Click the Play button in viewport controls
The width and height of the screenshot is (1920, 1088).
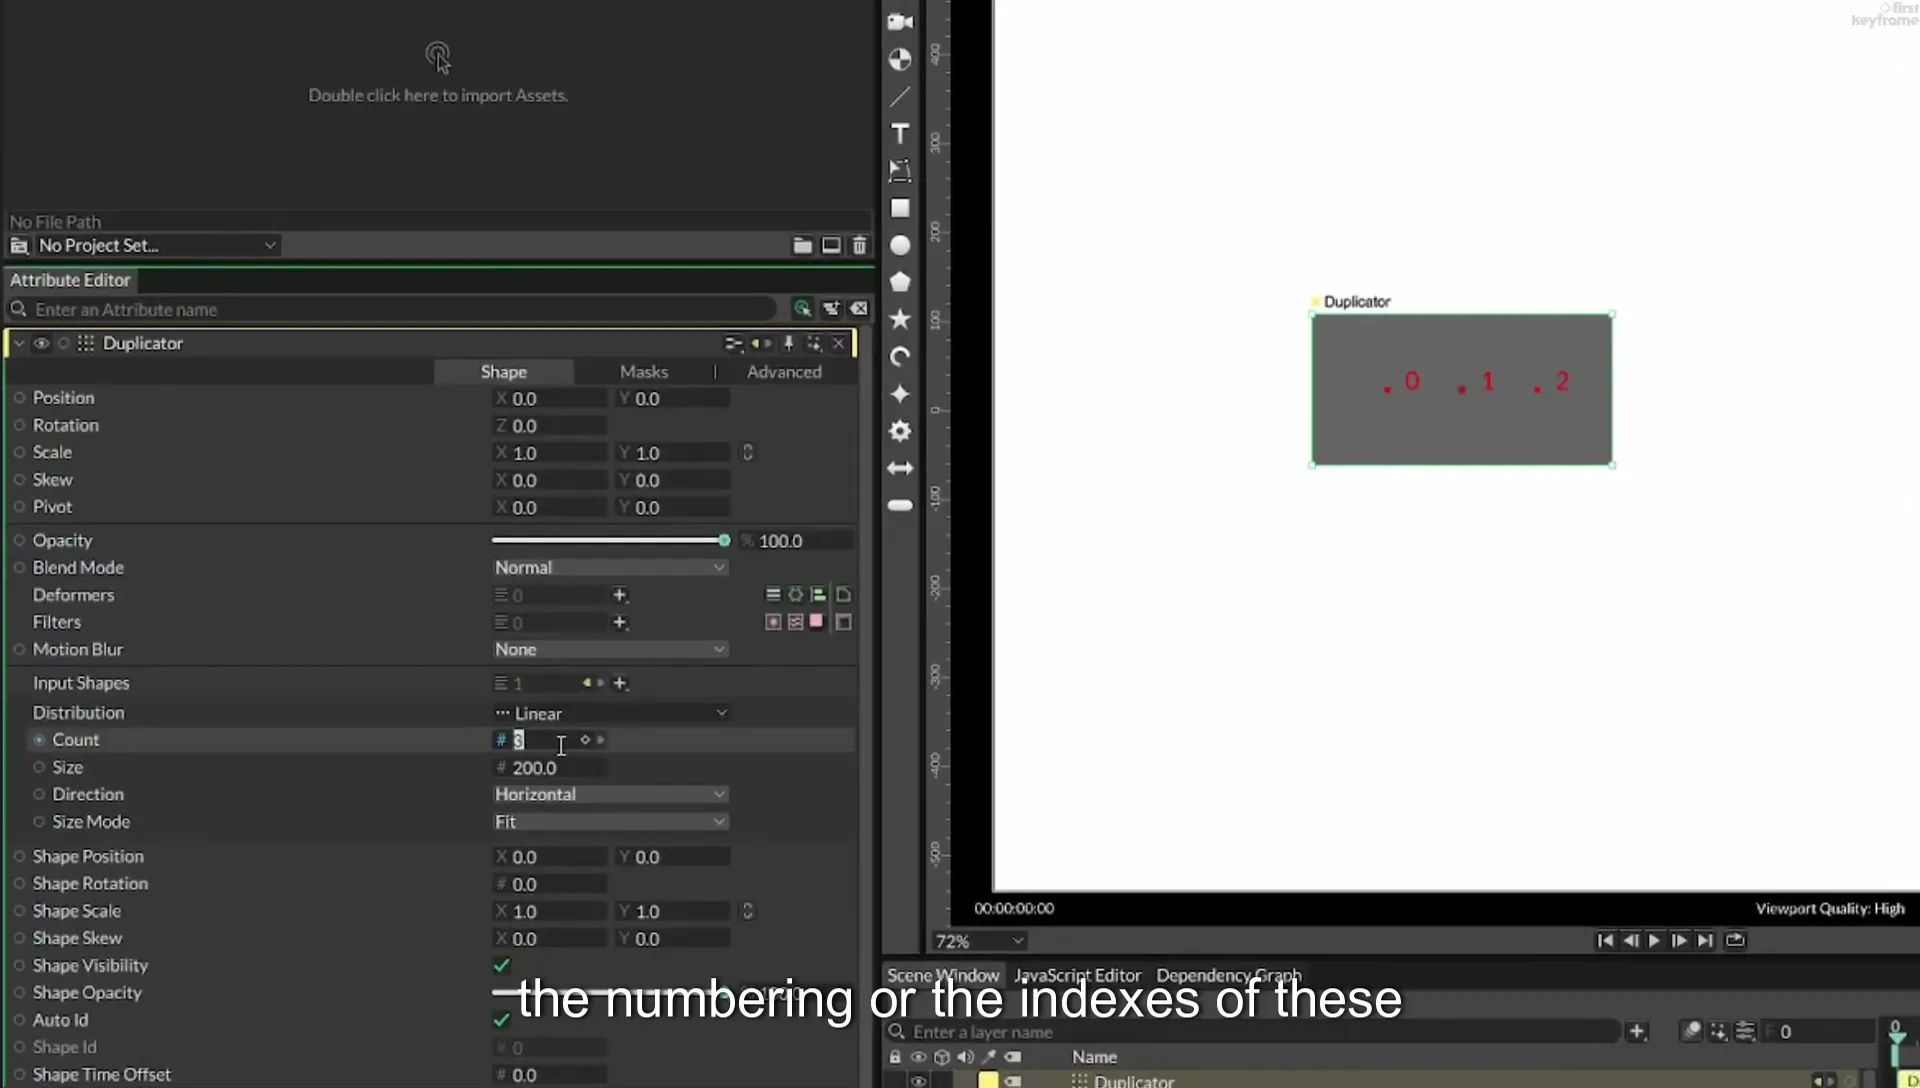(1654, 940)
